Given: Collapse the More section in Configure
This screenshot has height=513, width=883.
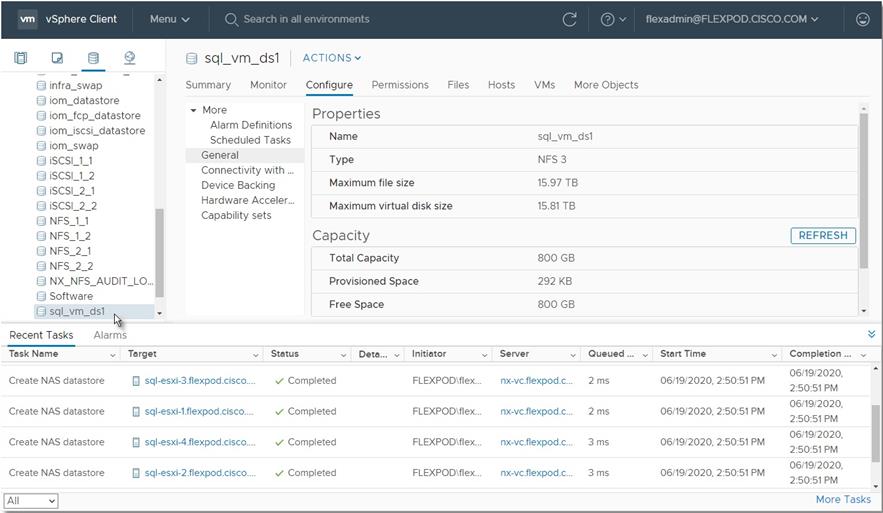Looking at the screenshot, I should click(x=193, y=110).
